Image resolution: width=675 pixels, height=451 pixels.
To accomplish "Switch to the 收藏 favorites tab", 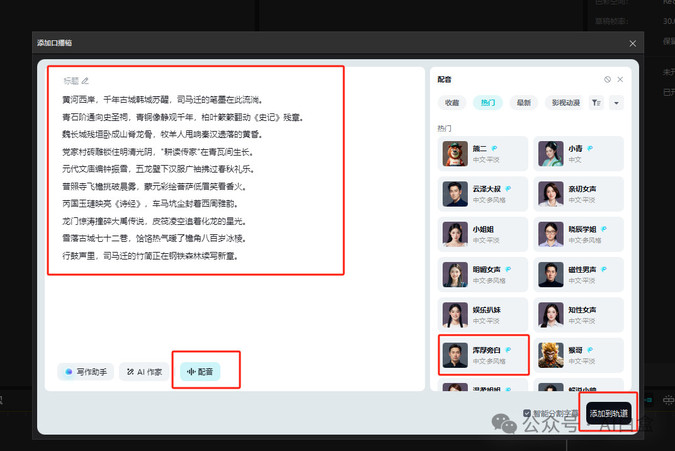I will click(x=453, y=102).
